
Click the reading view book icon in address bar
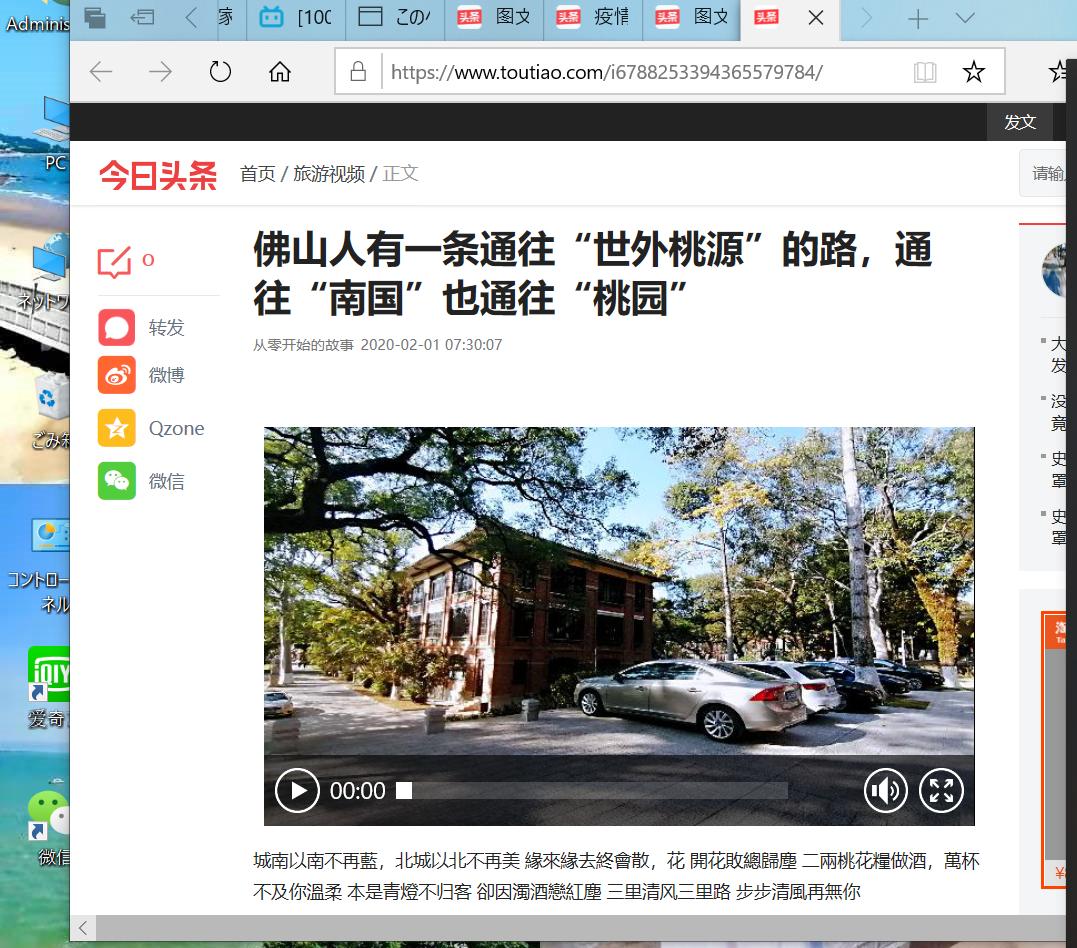(925, 71)
